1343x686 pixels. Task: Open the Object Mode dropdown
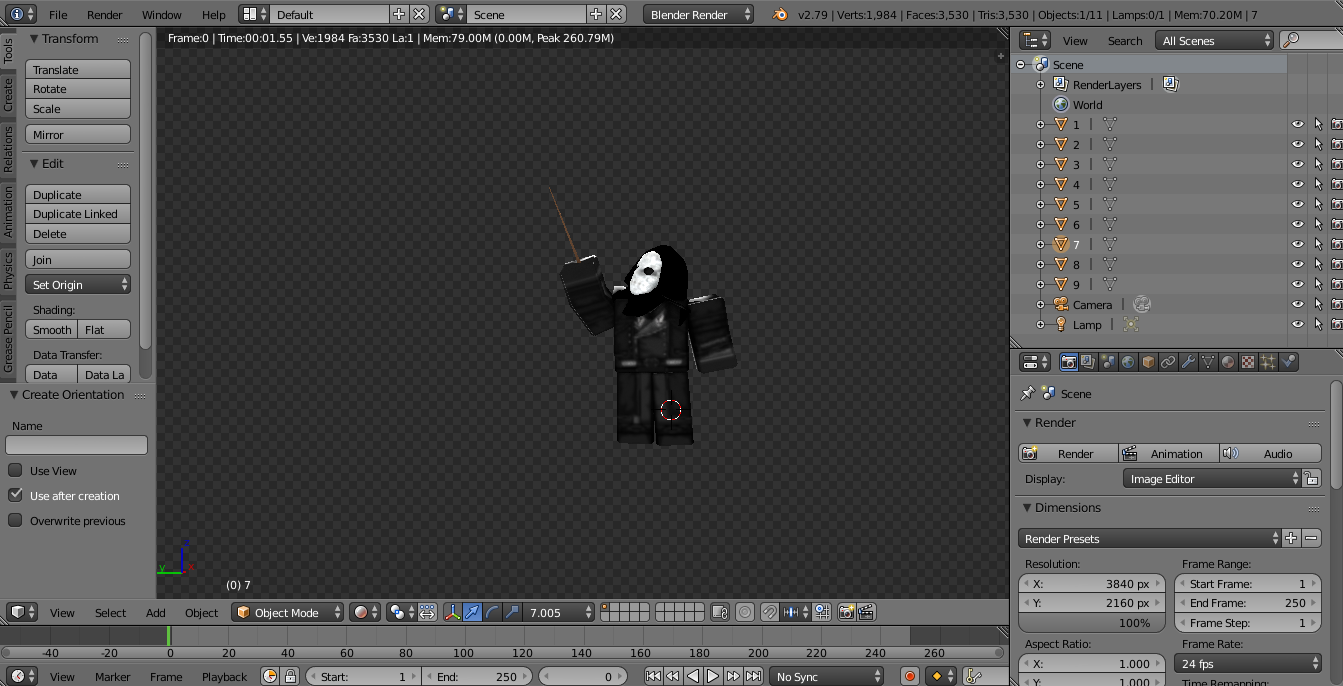[x=288, y=613]
